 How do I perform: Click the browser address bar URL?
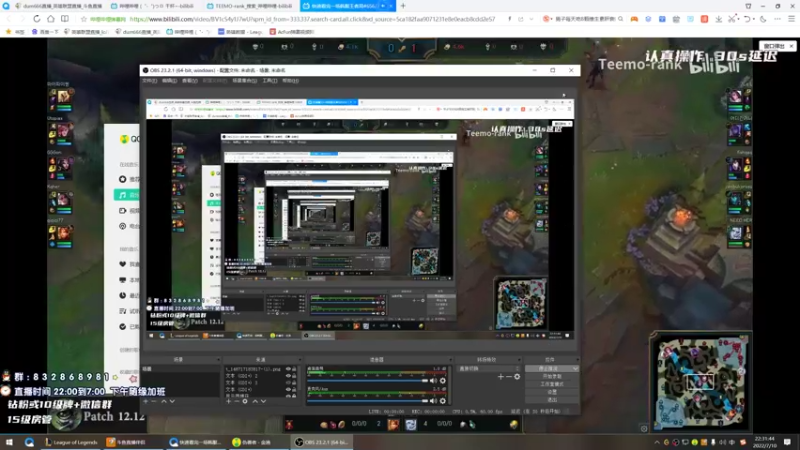312,19
